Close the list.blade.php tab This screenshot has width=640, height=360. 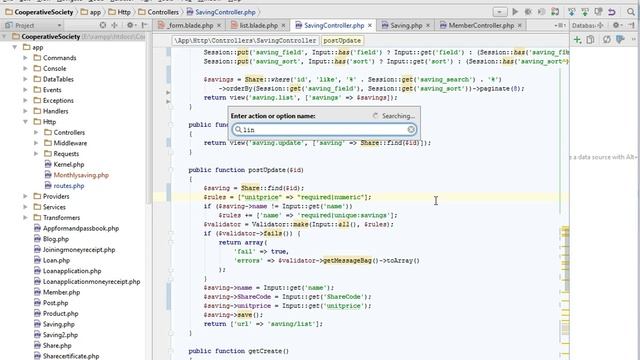click(x=283, y=25)
